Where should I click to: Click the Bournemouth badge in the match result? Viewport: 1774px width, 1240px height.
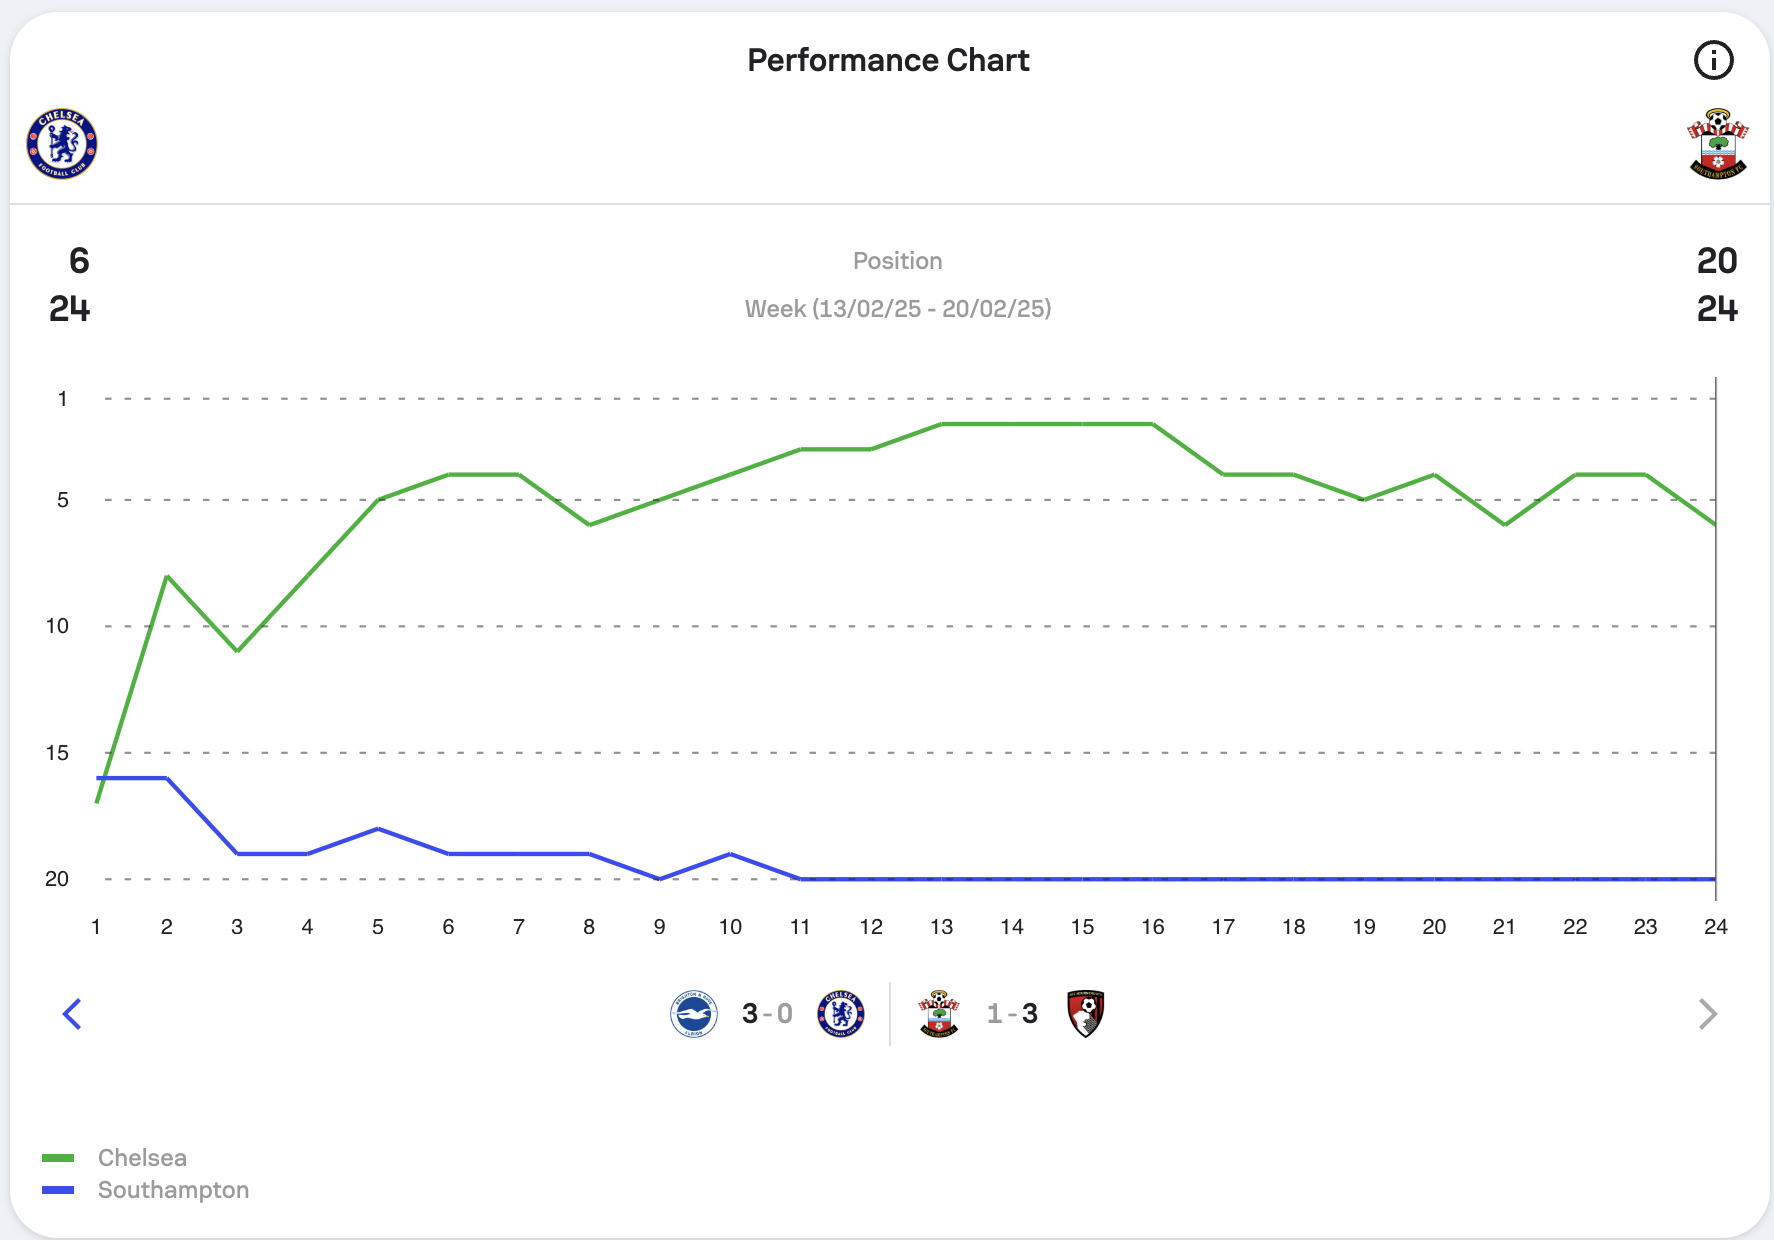click(1085, 1014)
